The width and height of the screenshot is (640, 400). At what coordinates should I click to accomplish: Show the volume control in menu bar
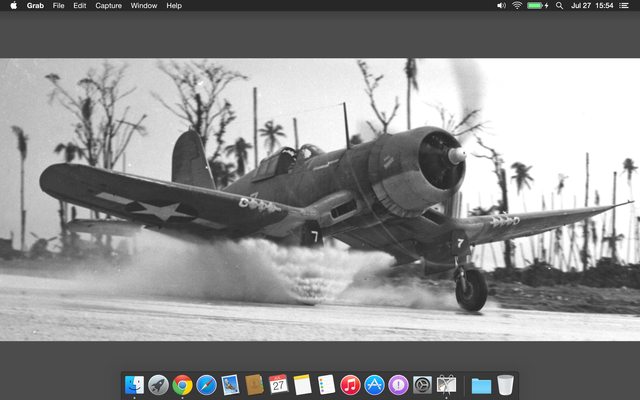[501, 6]
